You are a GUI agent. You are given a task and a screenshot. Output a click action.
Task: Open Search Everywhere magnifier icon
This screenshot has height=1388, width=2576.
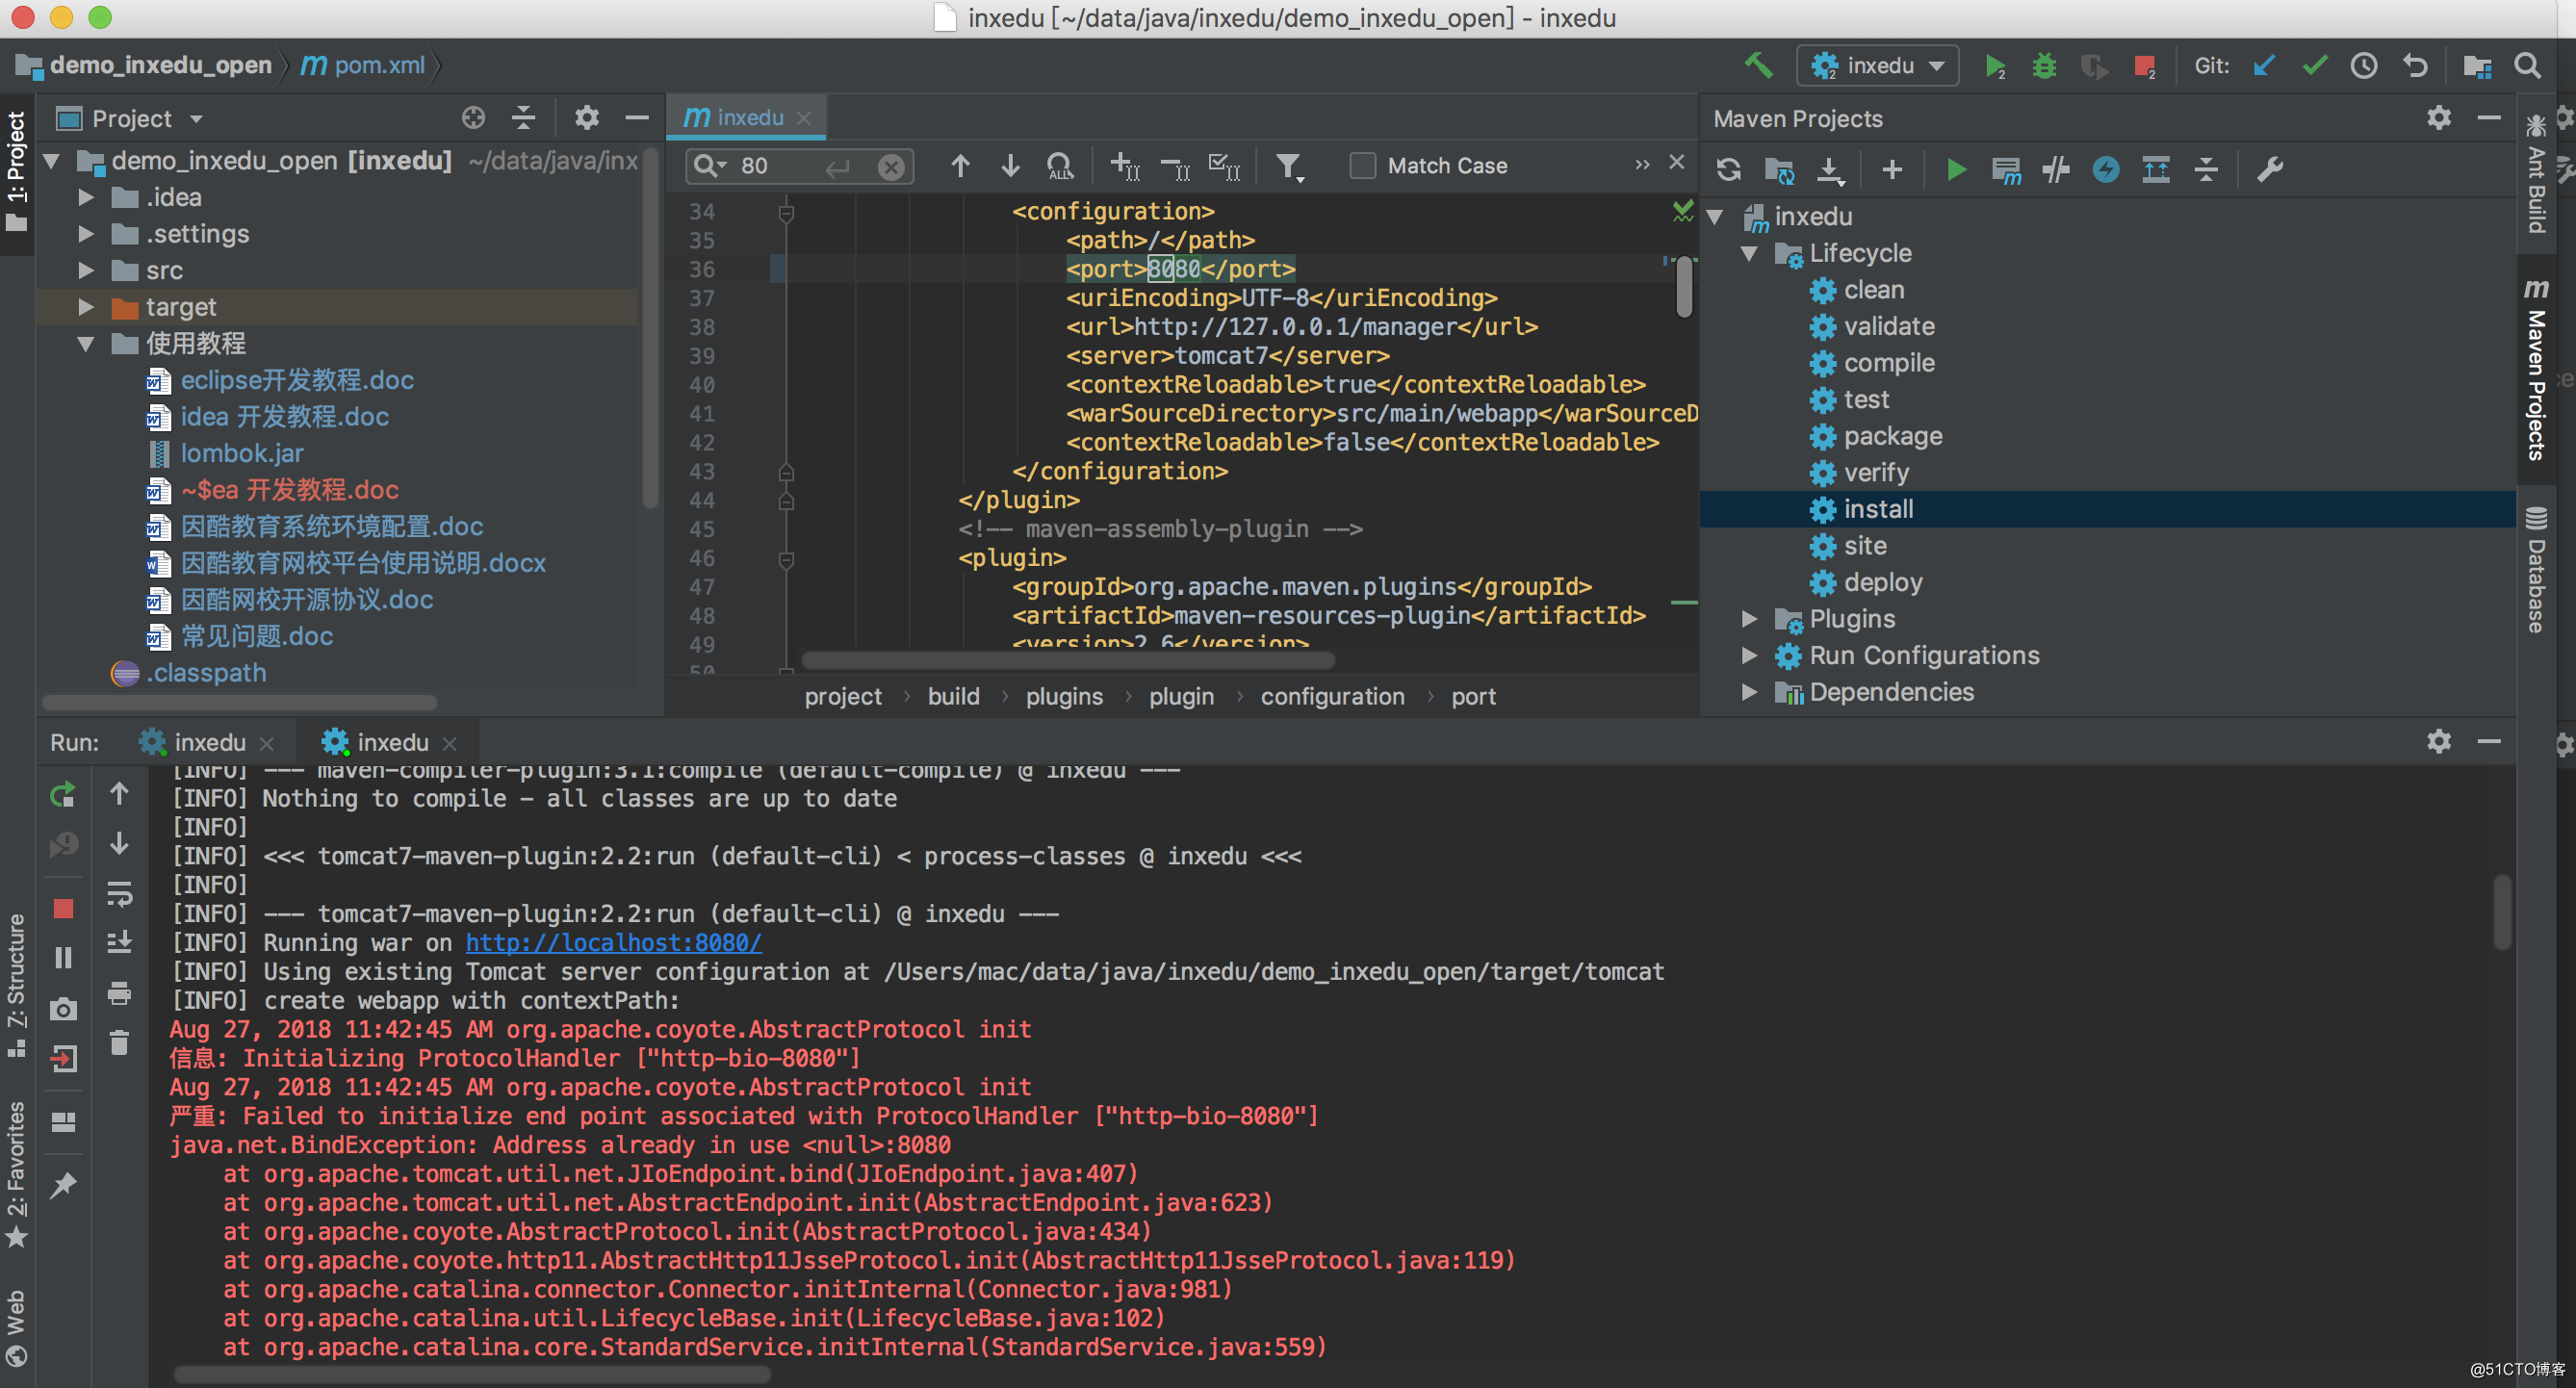click(x=2528, y=66)
